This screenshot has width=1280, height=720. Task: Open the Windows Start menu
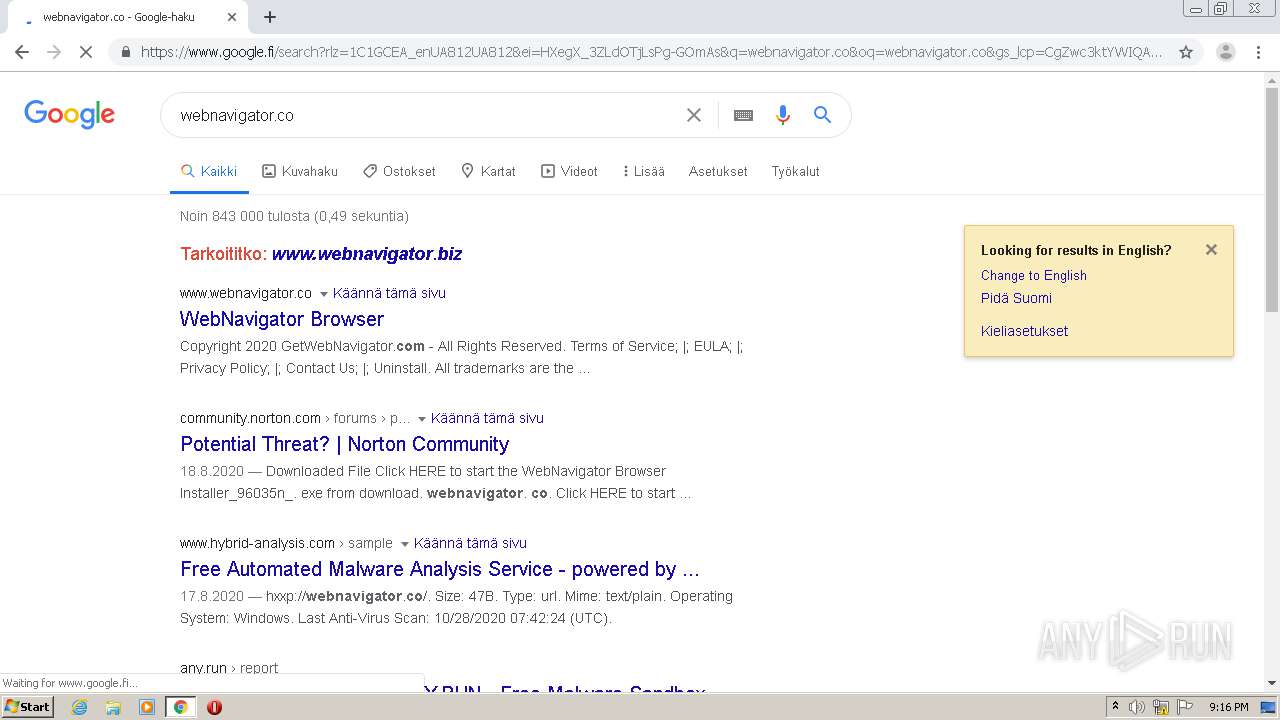click(27, 707)
